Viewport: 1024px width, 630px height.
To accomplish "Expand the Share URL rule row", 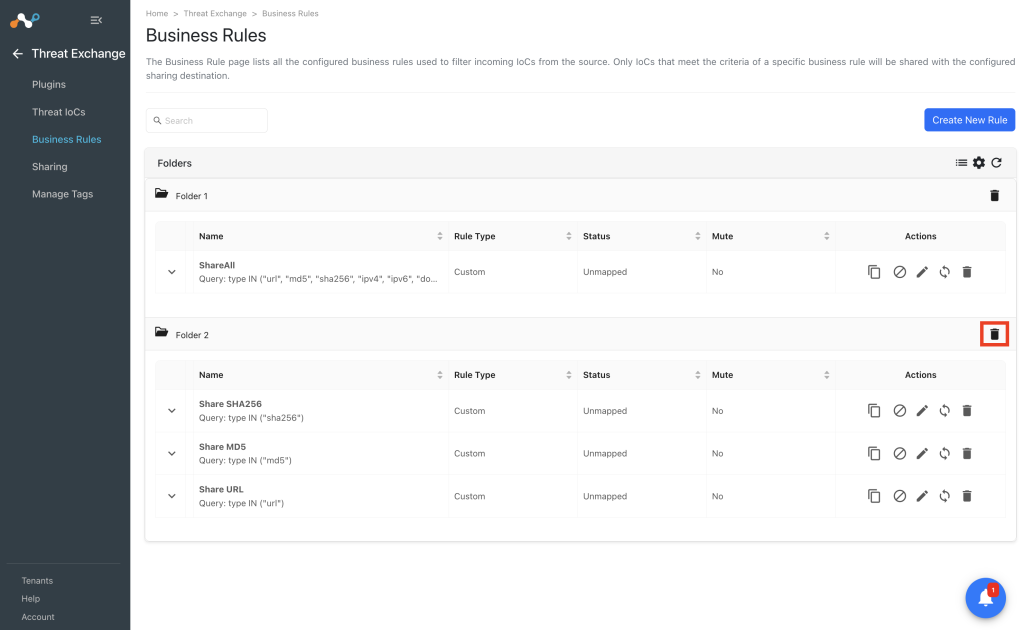I will click(x=172, y=496).
